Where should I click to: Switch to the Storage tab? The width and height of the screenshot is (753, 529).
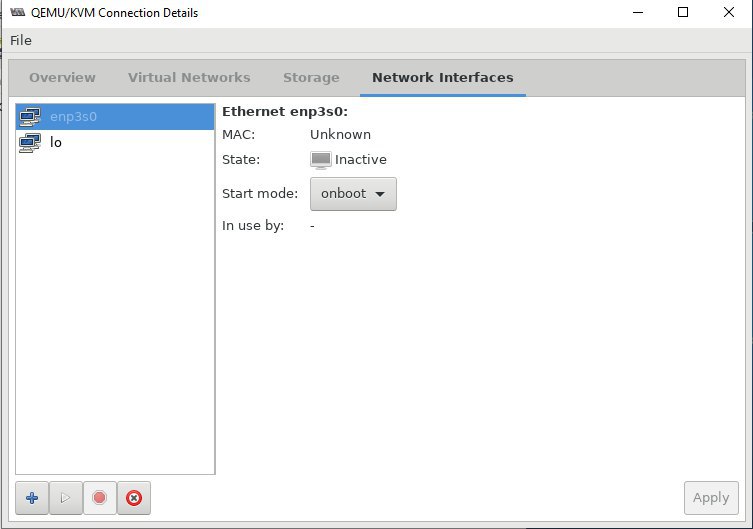311,77
